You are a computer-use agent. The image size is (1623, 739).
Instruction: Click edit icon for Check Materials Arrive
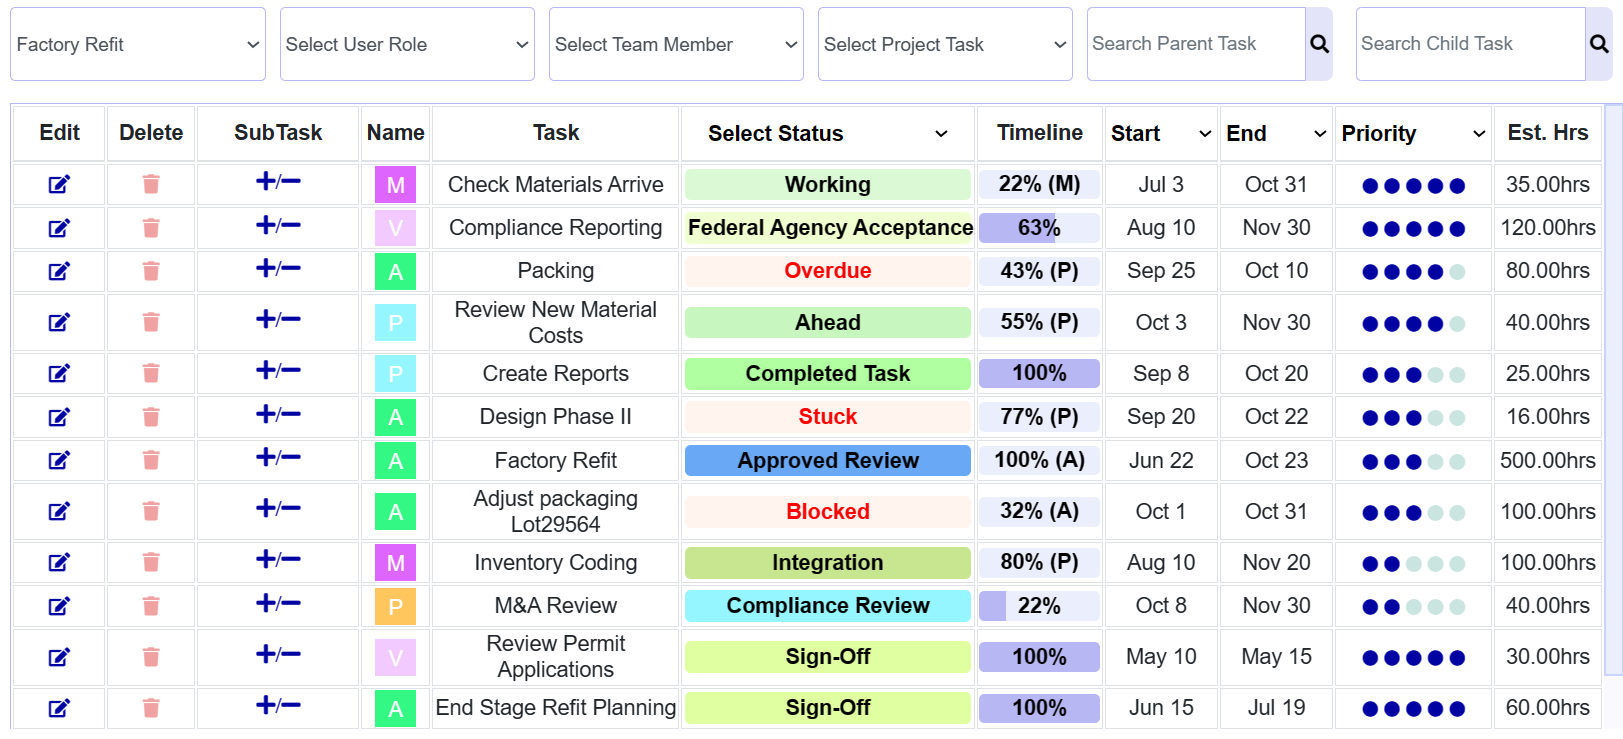click(x=59, y=185)
